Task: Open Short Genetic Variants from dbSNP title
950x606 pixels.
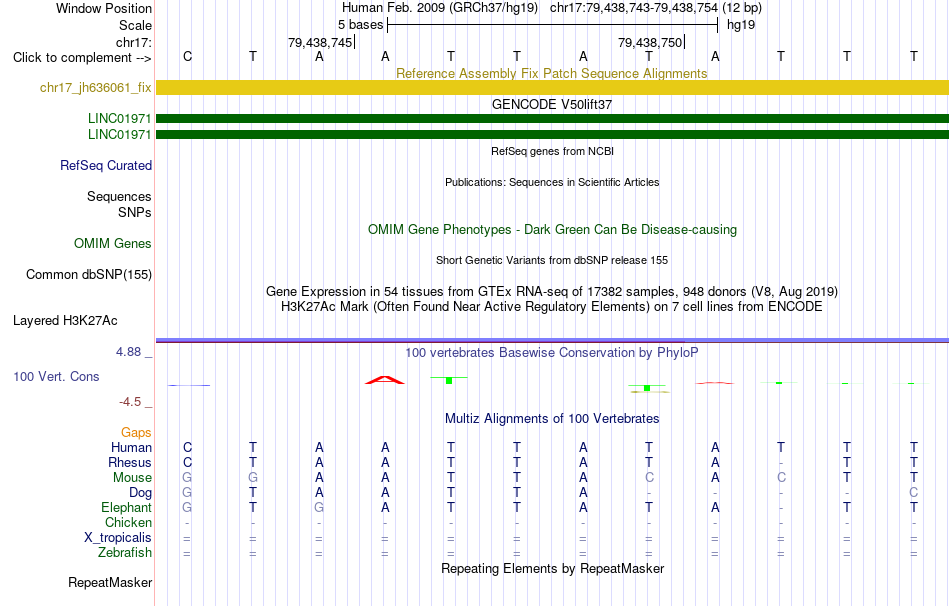Action: pyautogui.click(x=552, y=260)
